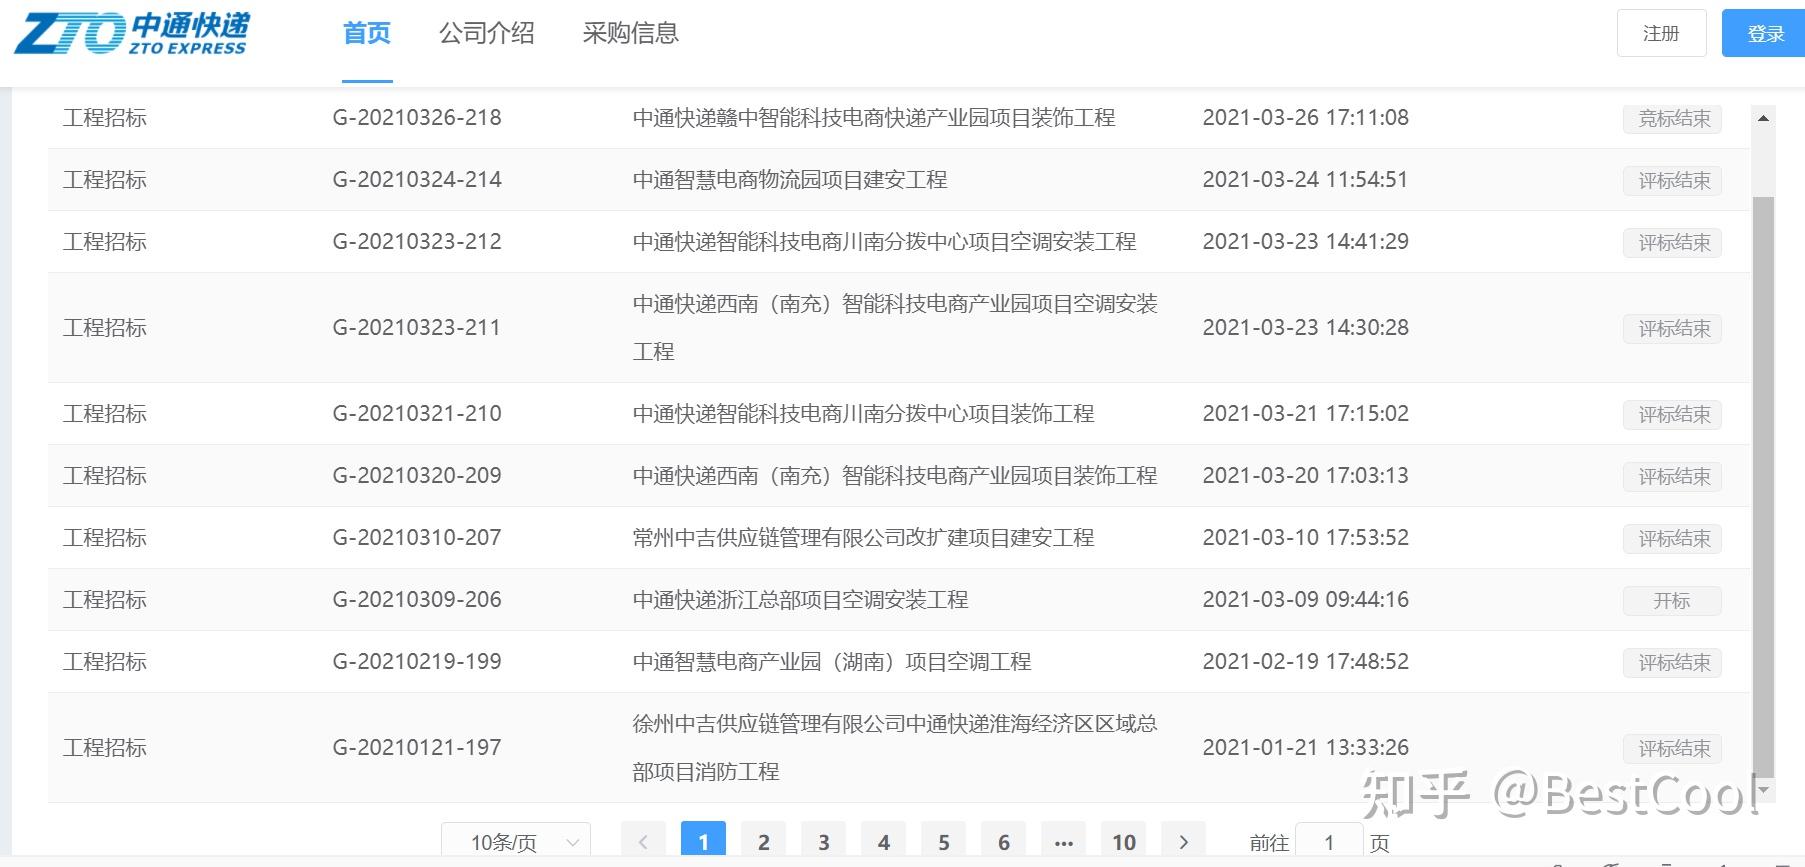Open 中通快递赣中智能科技电商快递产业园项目装饰工程
The height and width of the screenshot is (867, 1805).
[874, 118]
